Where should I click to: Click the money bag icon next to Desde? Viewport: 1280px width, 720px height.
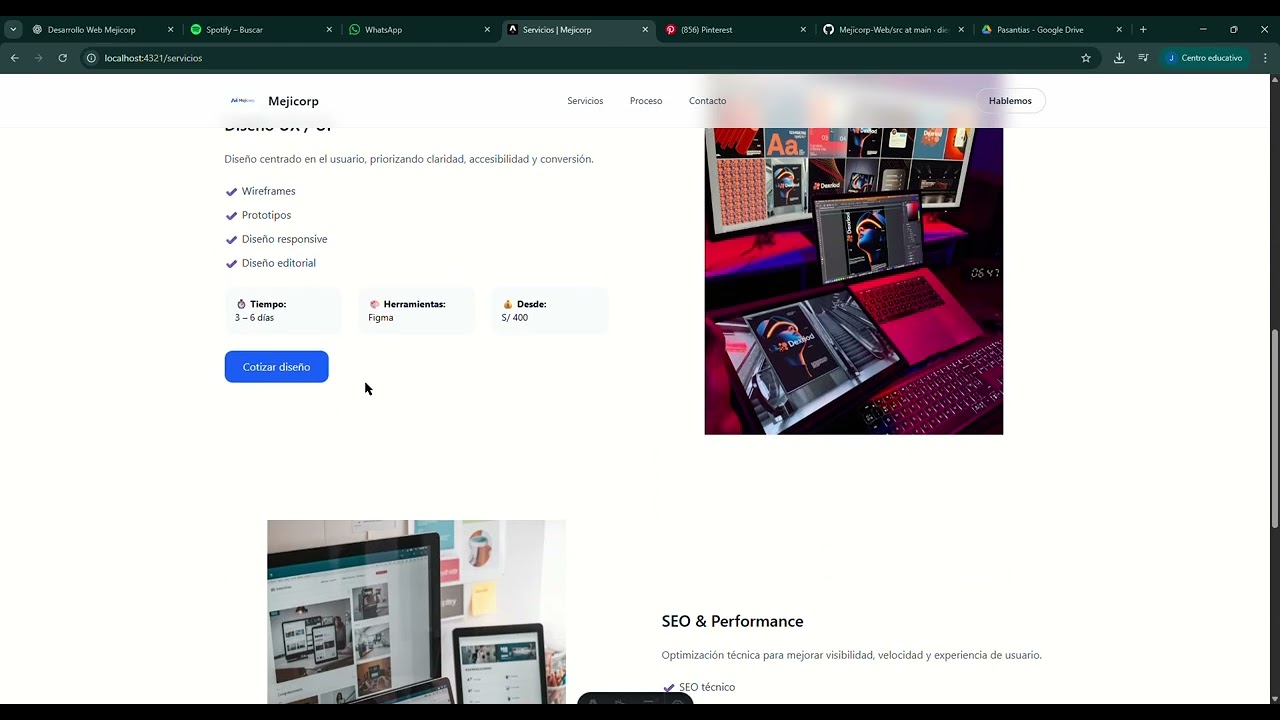coord(508,304)
